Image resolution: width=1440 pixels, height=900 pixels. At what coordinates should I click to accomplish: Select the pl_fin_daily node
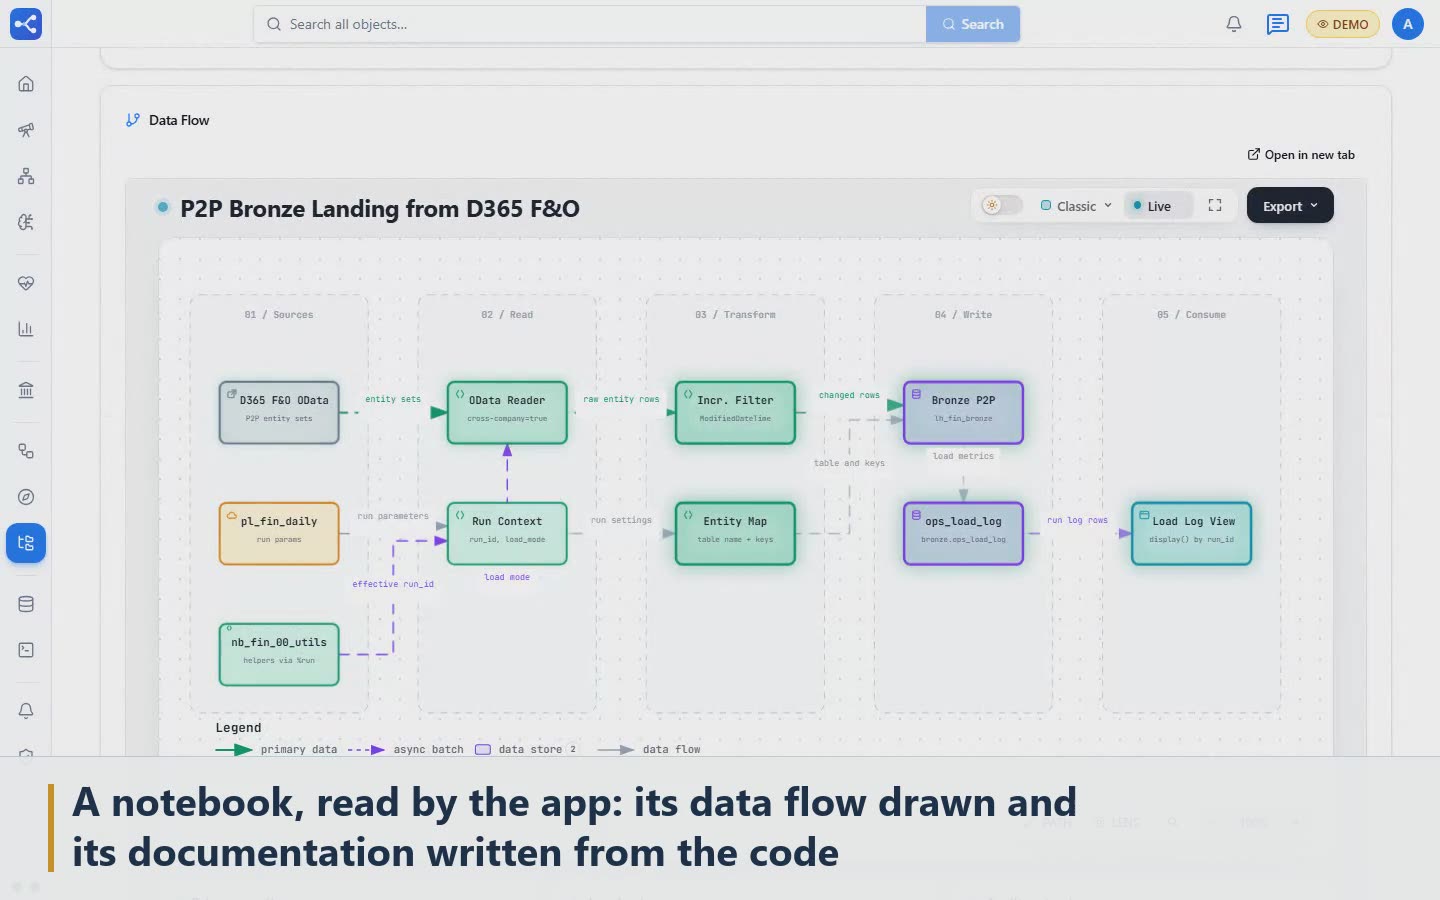(x=279, y=533)
